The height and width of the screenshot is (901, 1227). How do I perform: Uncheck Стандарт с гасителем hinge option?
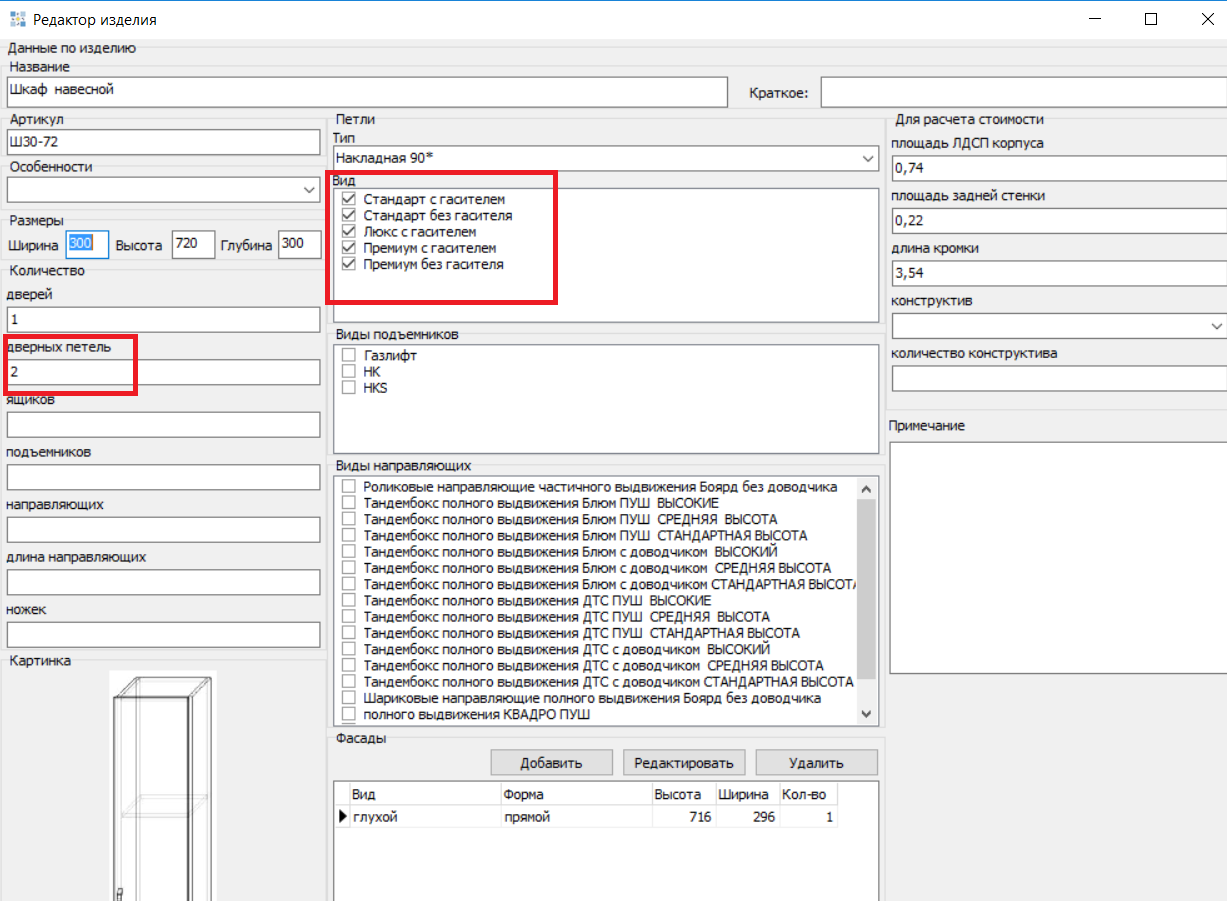[x=349, y=199]
